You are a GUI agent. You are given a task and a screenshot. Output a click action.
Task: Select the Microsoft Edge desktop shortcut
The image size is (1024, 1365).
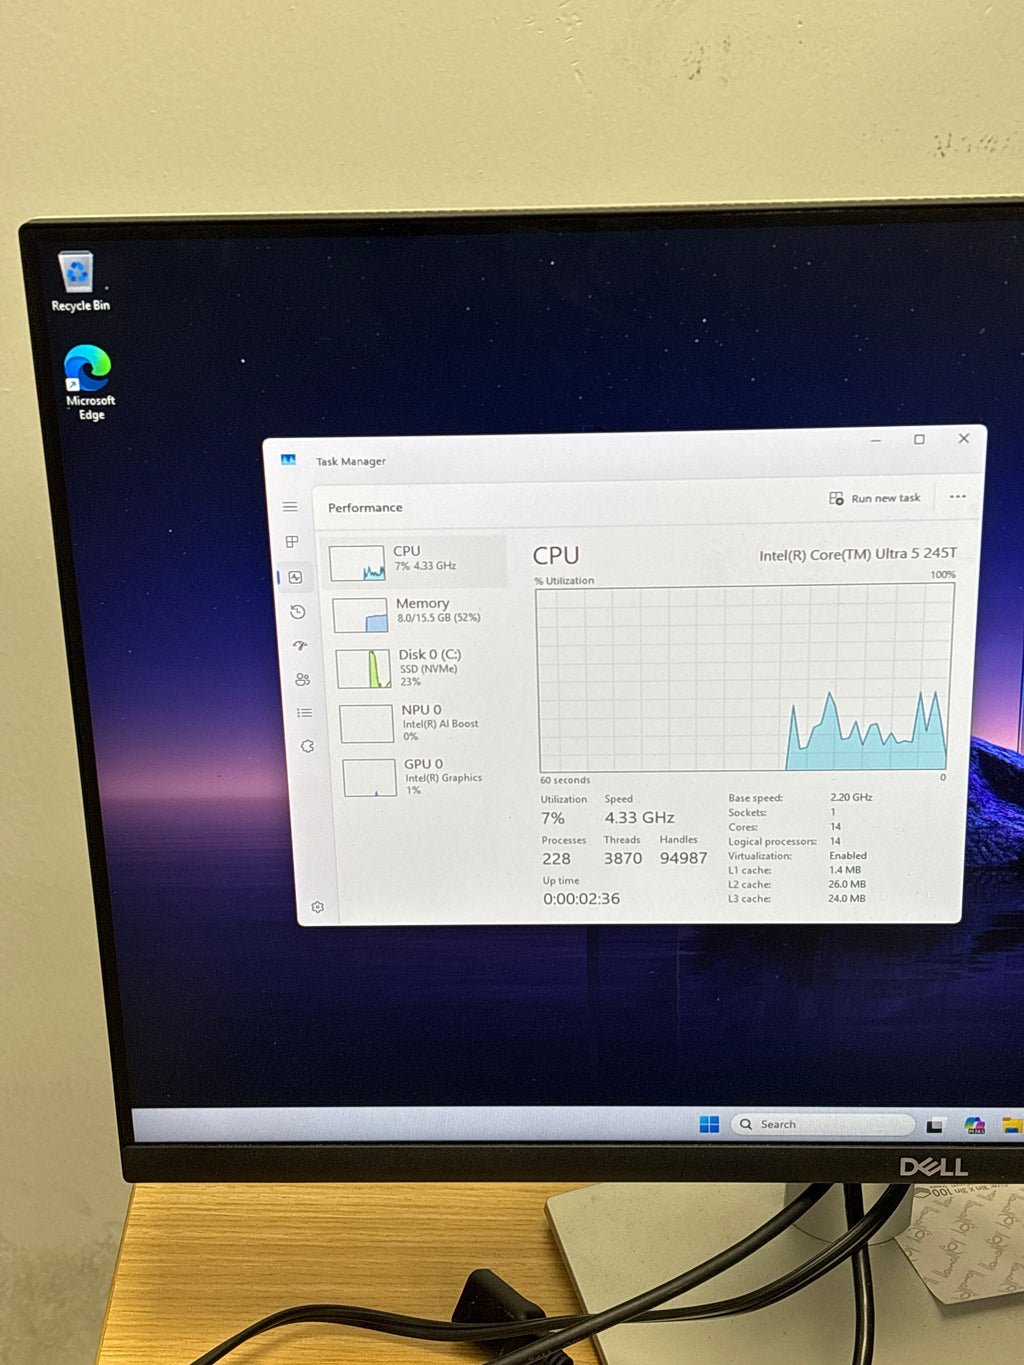click(x=90, y=383)
